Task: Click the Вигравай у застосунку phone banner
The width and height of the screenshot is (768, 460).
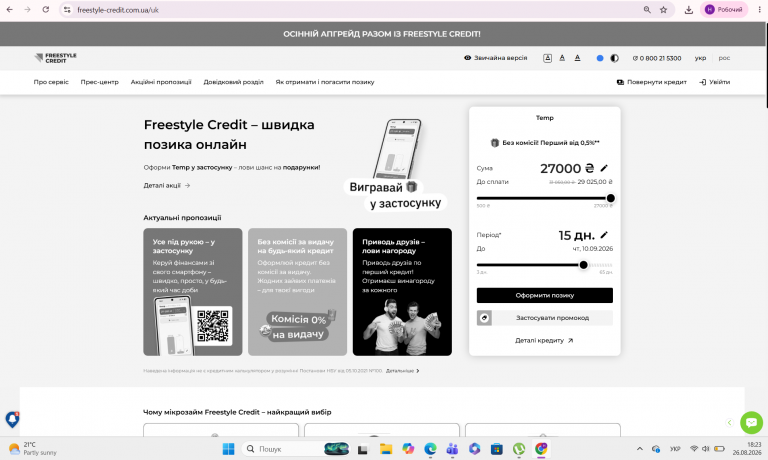Action: pyautogui.click(x=395, y=164)
